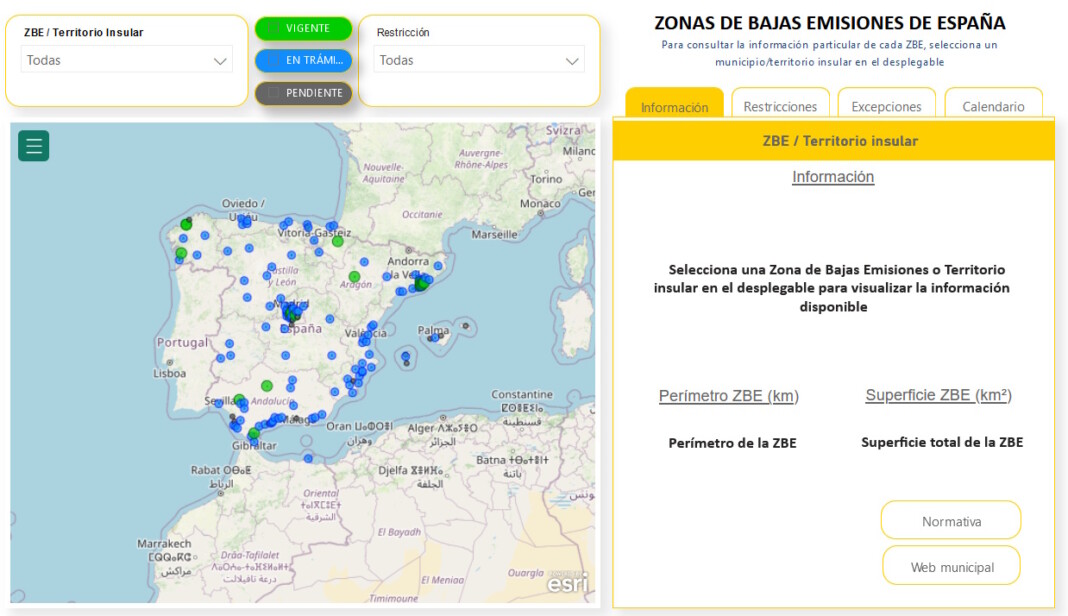Open the map layers menu
1068x616 pixels.
point(33,145)
